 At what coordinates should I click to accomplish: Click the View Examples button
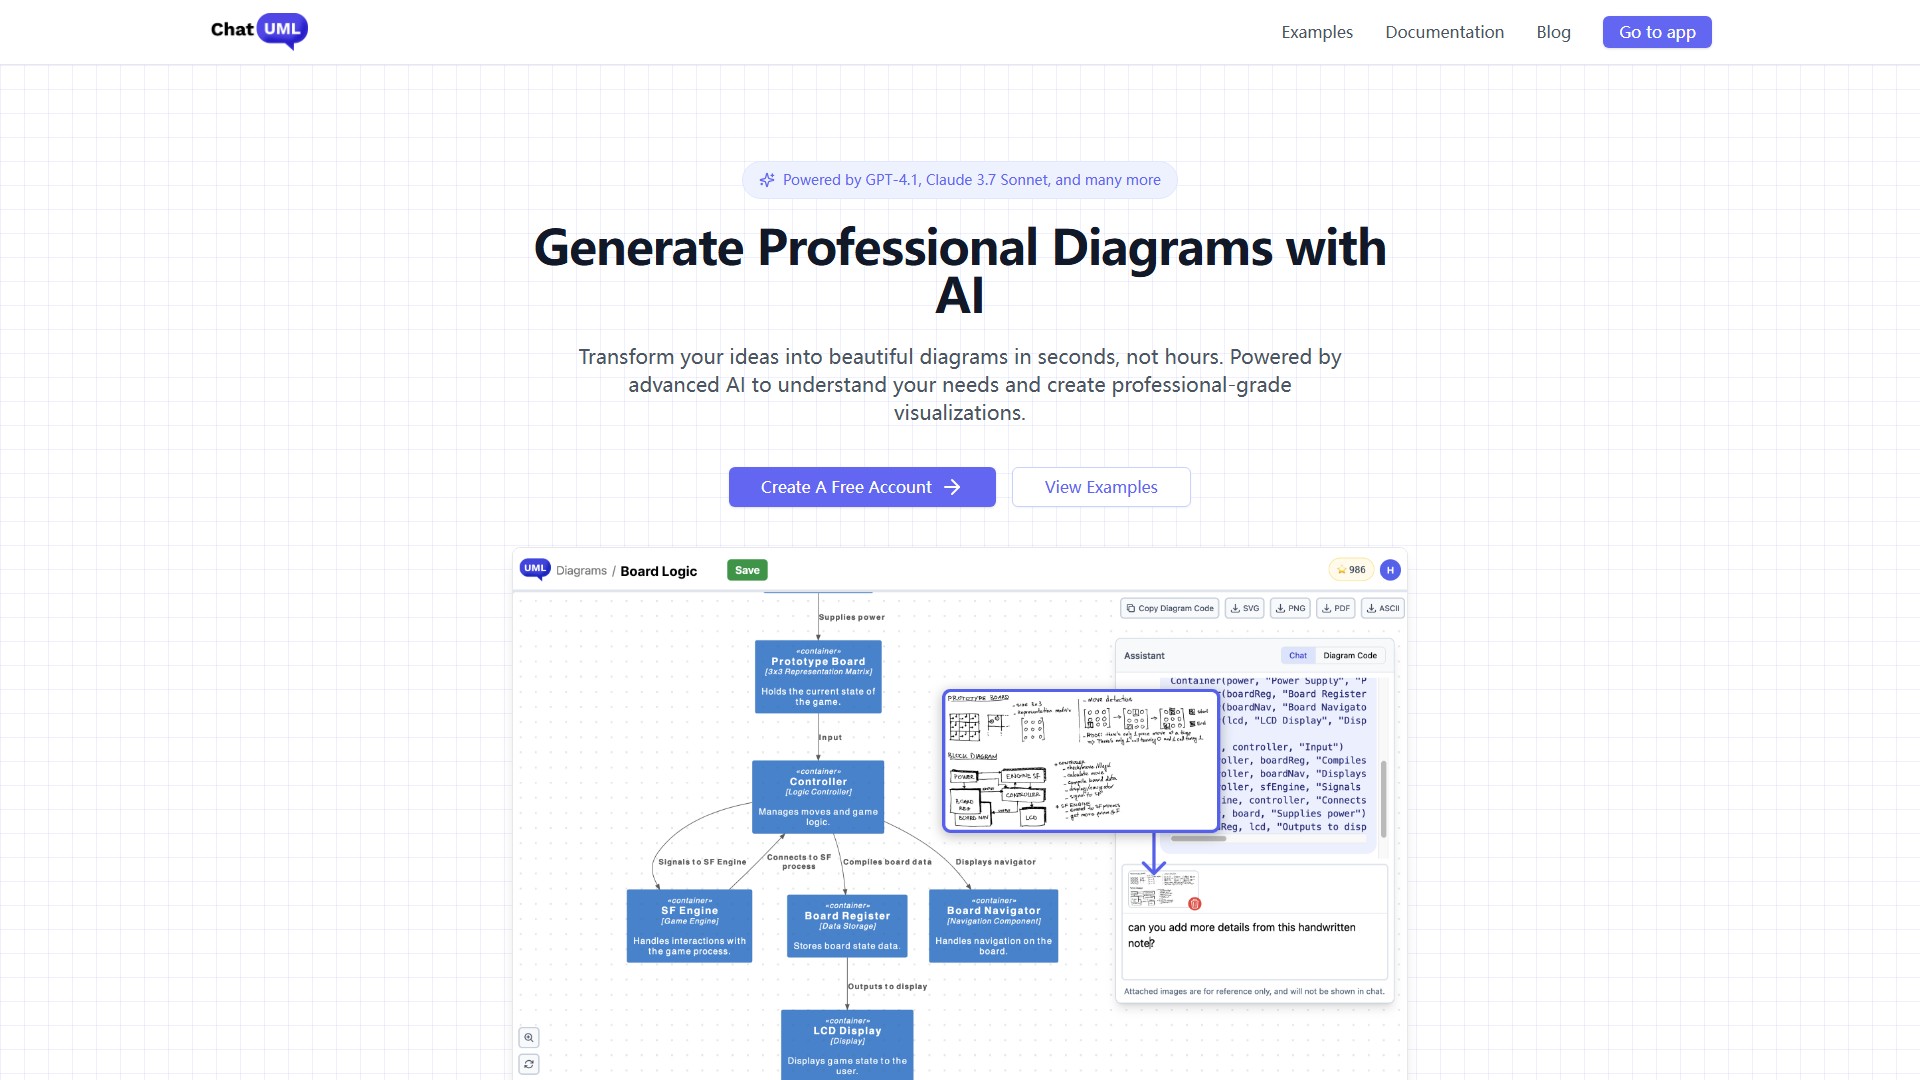click(x=1101, y=487)
